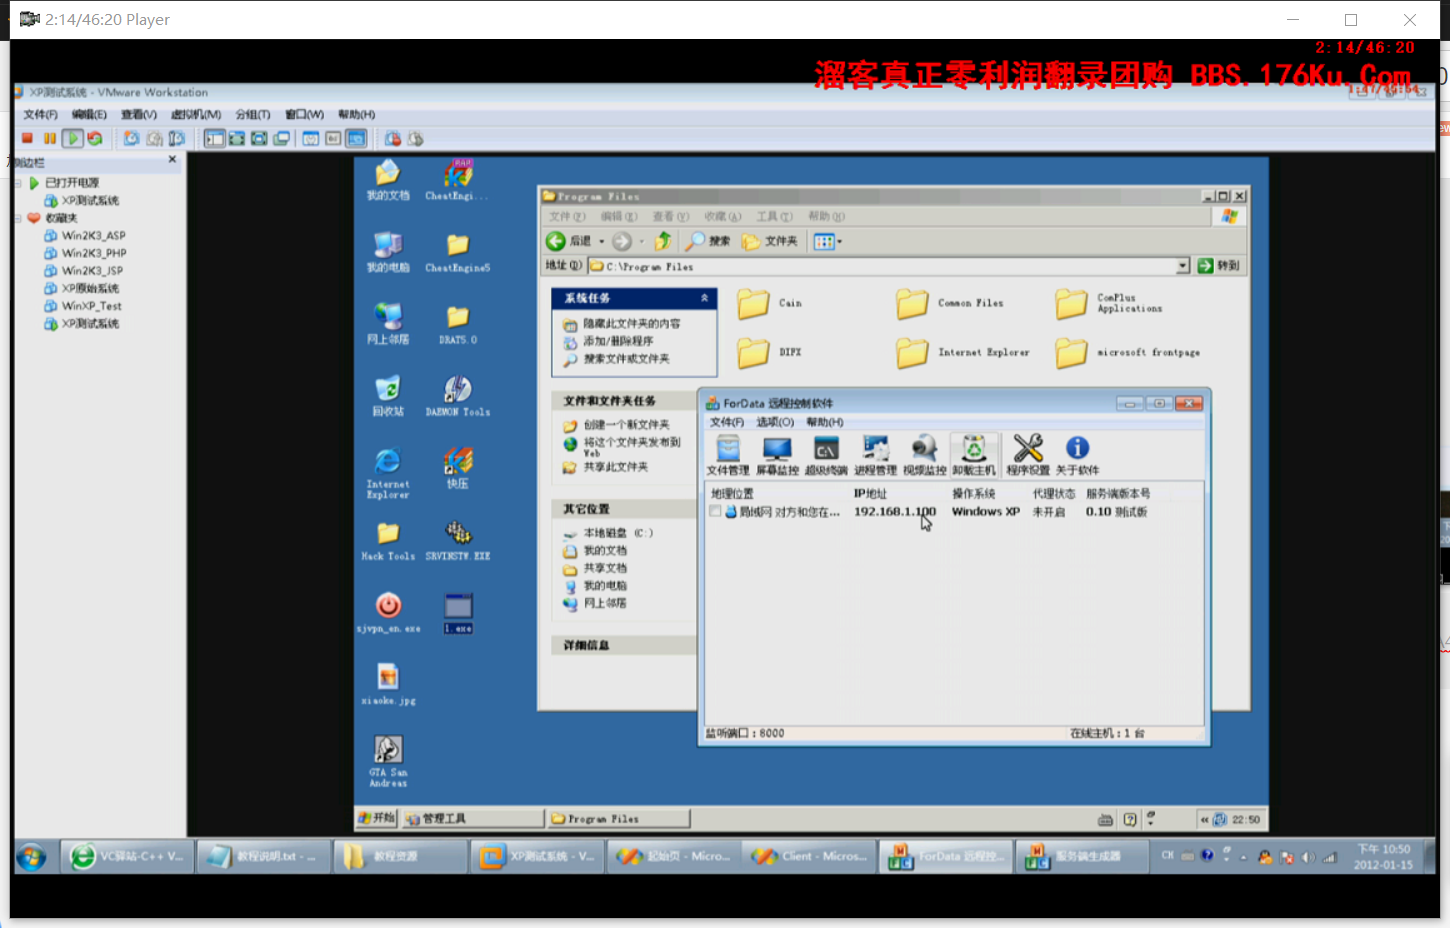Viewport: 1450px width, 928px height.
Task: Select GTA San Andreas desktop shortcut
Action: pos(388,761)
